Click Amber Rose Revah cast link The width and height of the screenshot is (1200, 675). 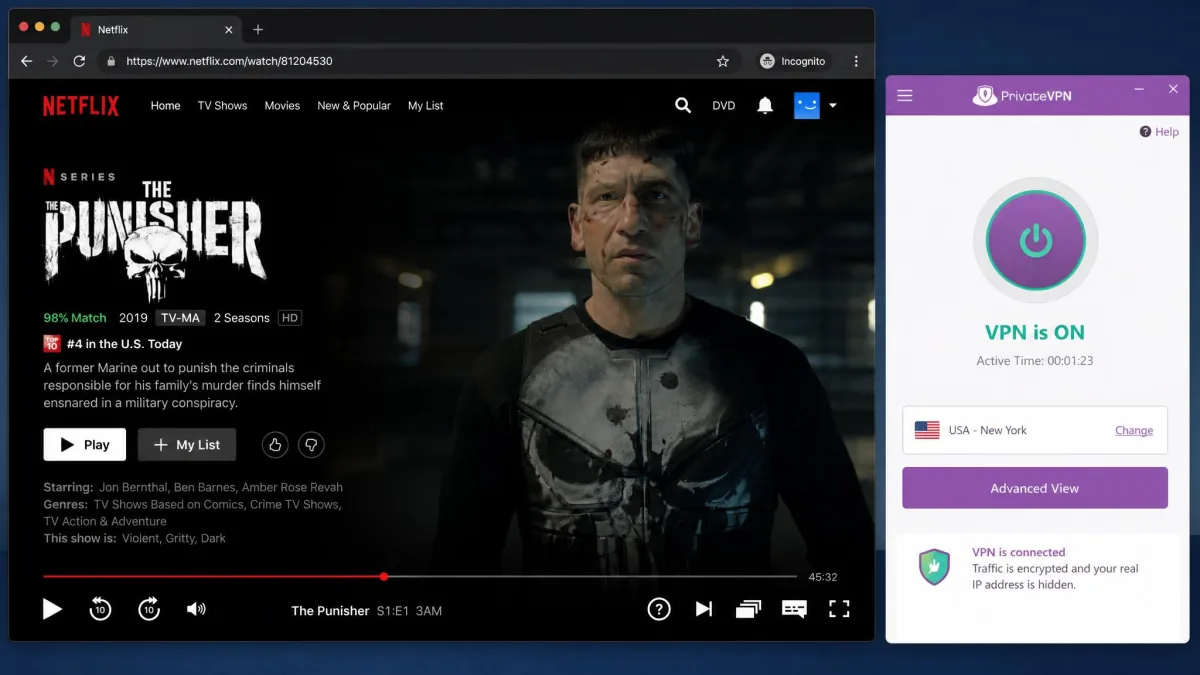pos(292,487)
